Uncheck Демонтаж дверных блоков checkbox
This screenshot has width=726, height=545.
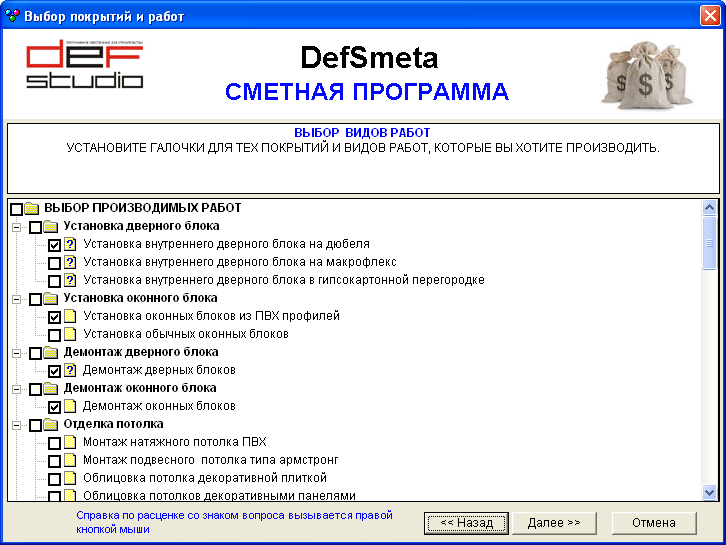click(x=55, y=371)
